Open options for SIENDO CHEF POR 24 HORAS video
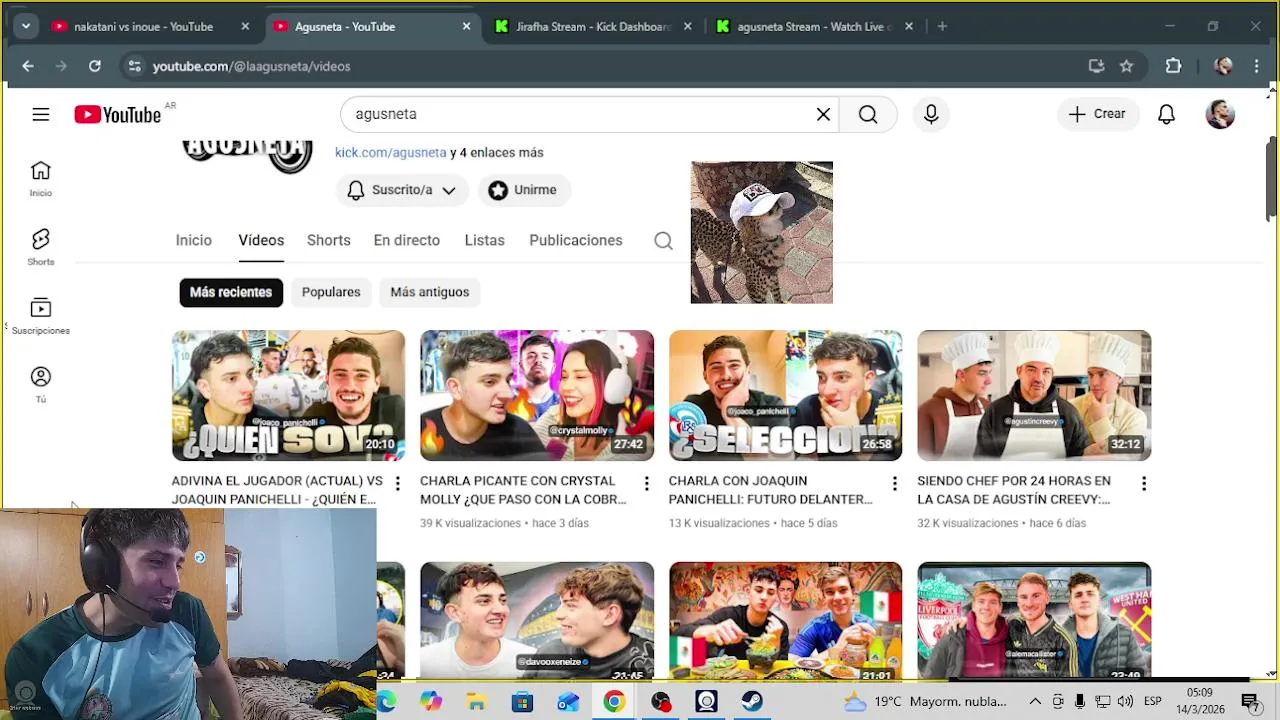The height and width of the screenshot is (720, 1280). click(x=1143, y=484)
